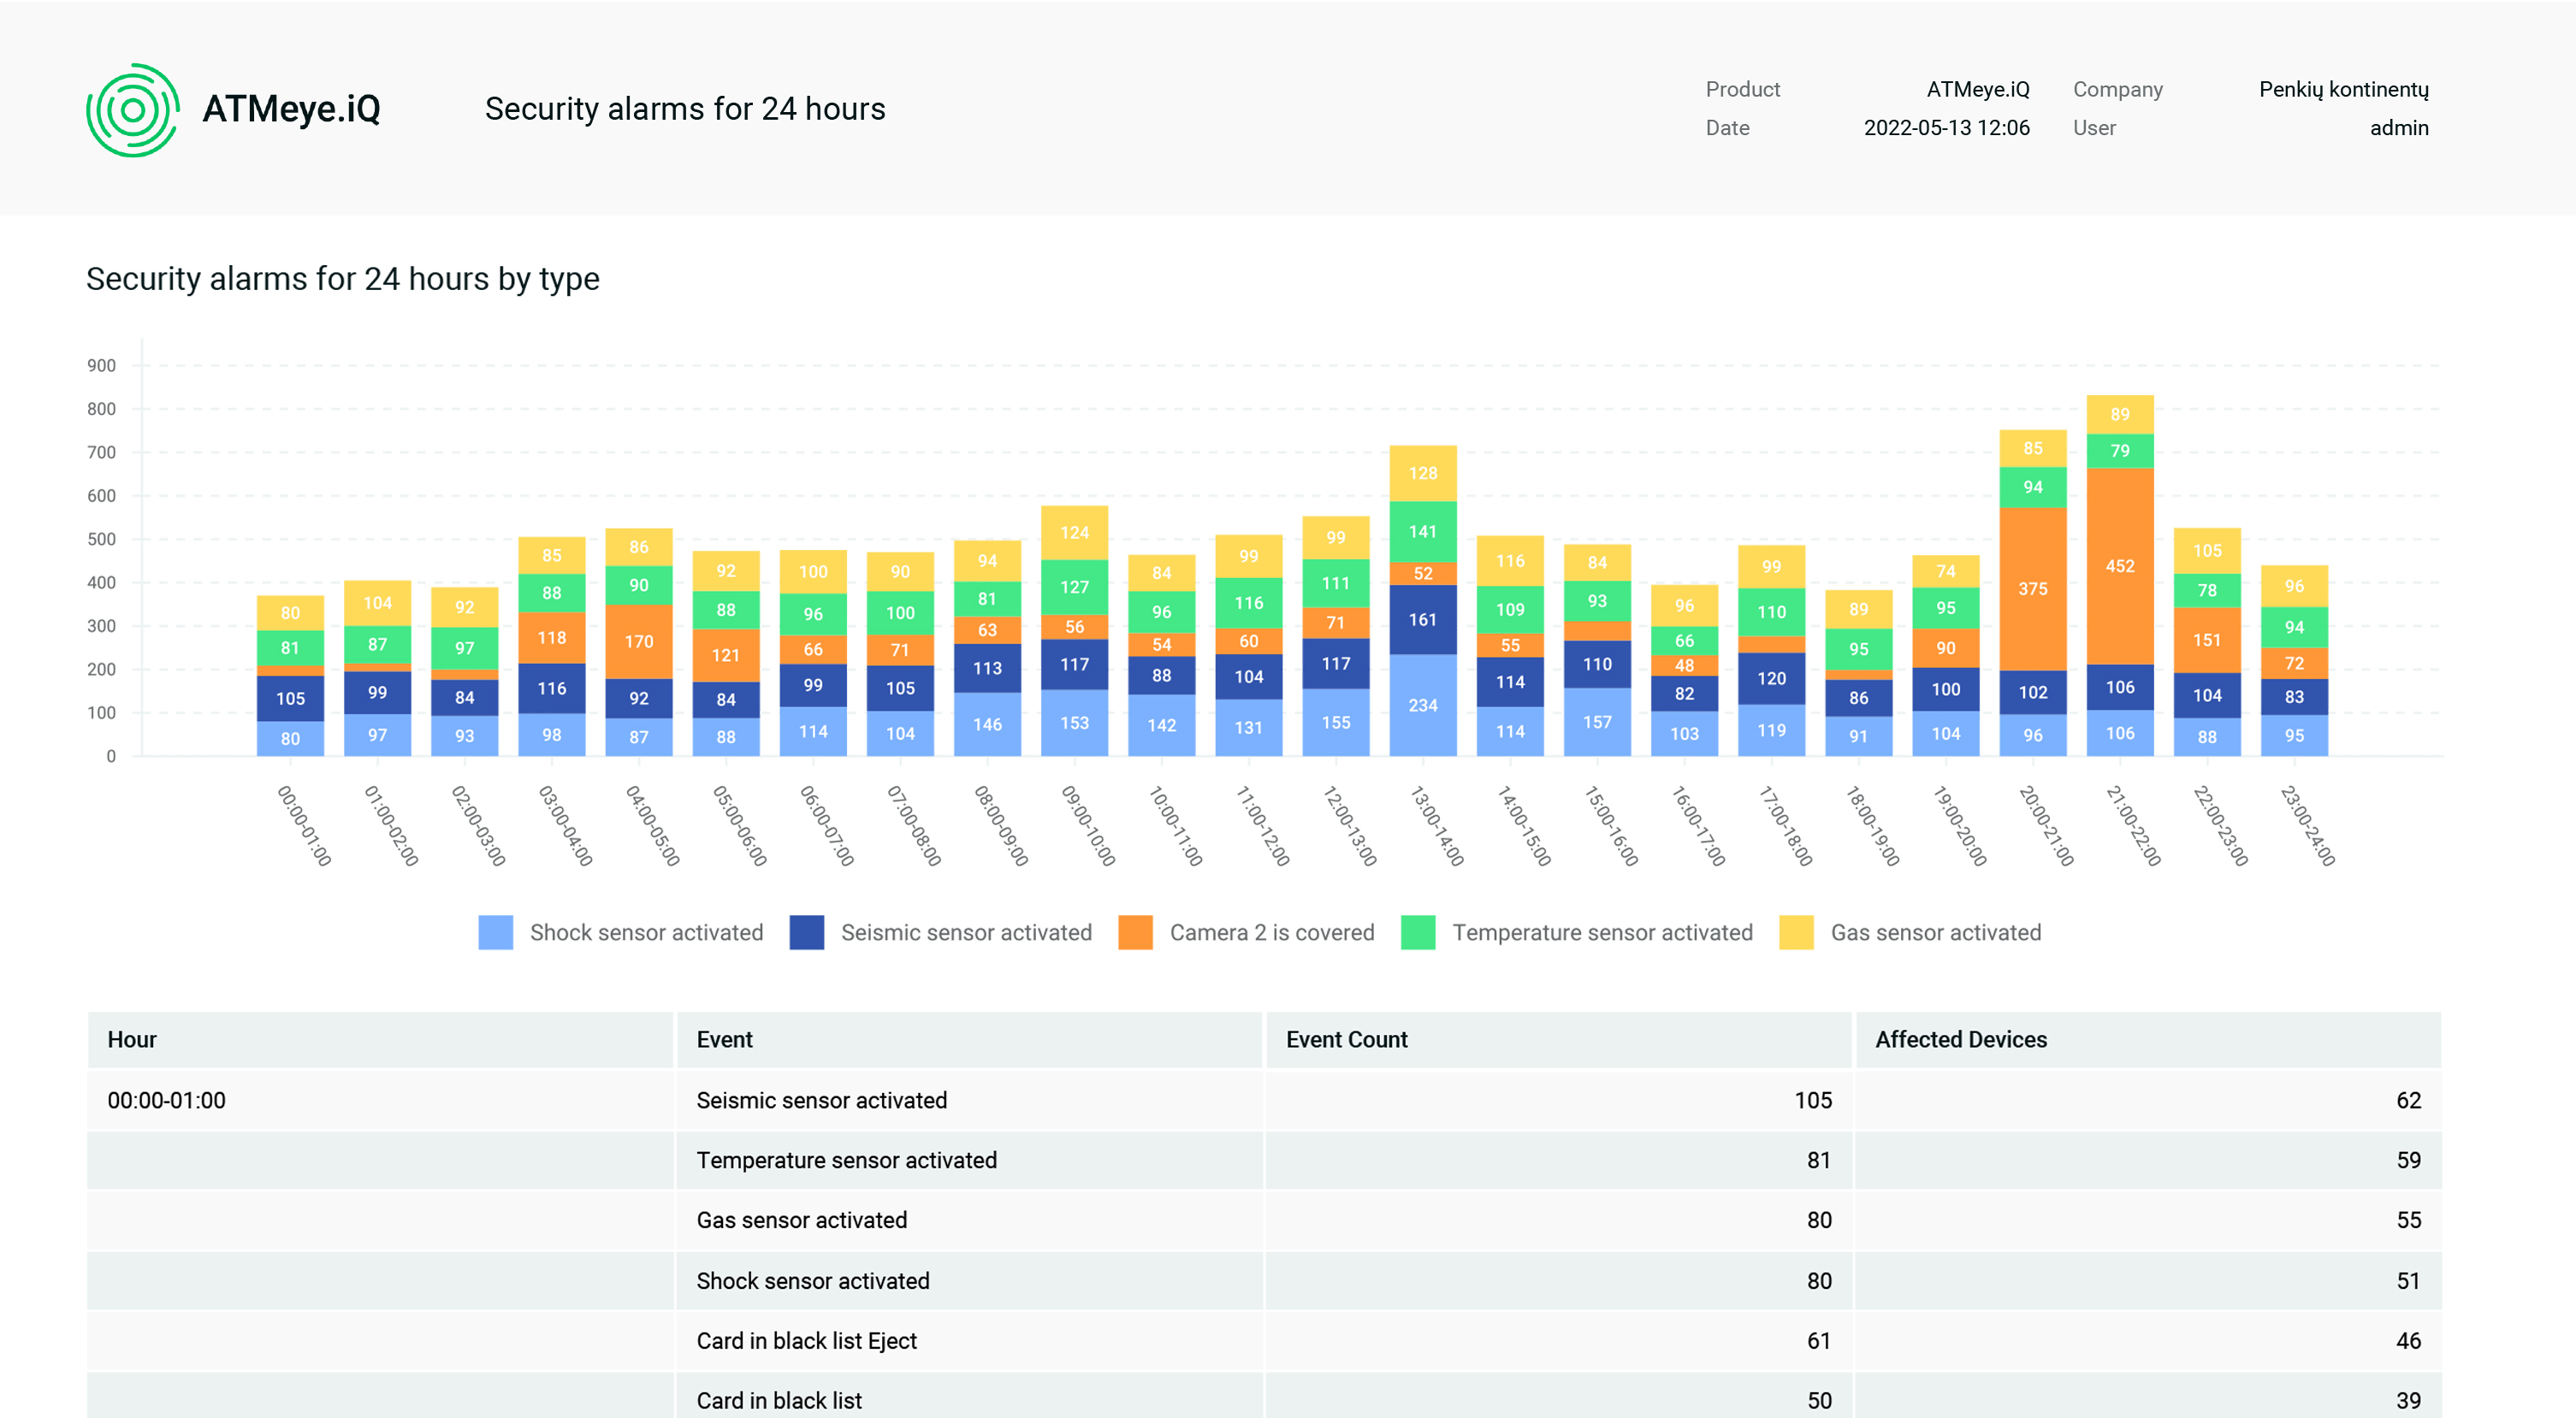This screenshot has height=1418, width=2576.
Task: Toggle Gas sensor activated legend swatch
Action: [x=1796, y=932]
